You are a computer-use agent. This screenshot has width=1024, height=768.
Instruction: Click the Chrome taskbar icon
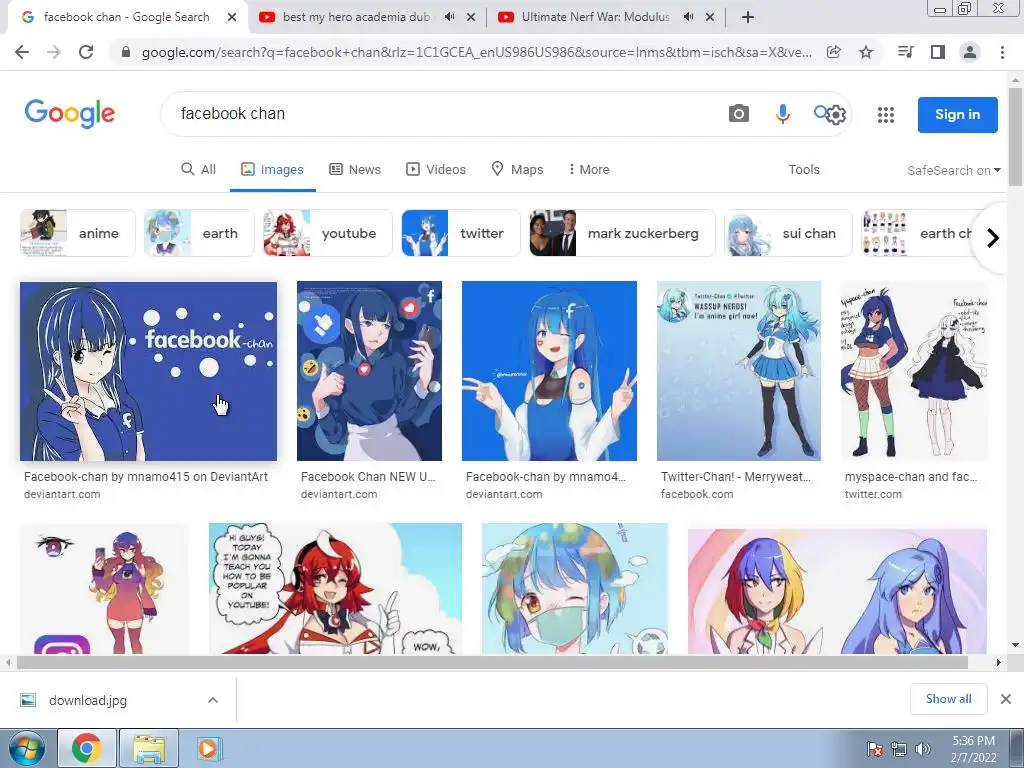point(87,748)
